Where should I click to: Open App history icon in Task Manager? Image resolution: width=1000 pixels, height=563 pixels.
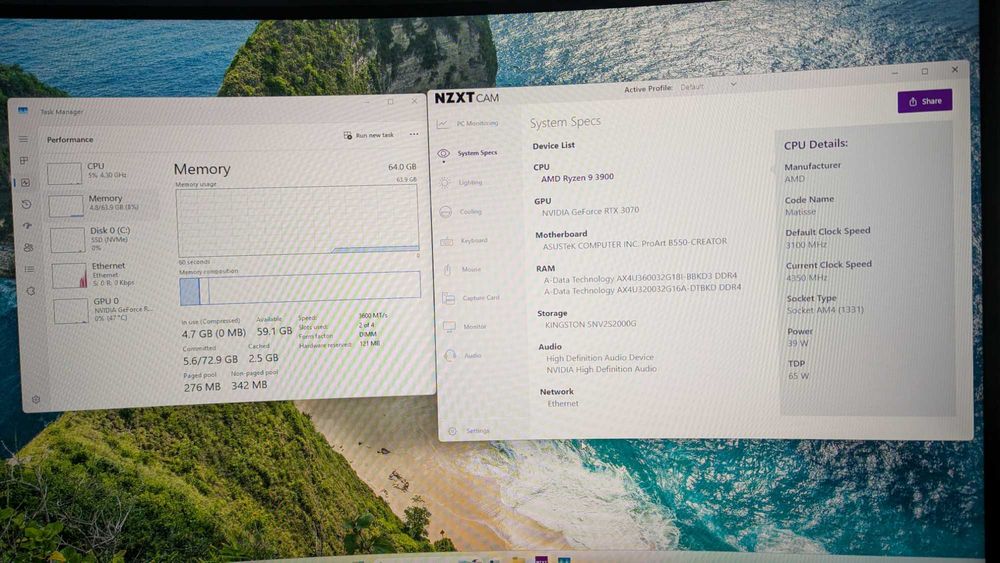point(26,204)
